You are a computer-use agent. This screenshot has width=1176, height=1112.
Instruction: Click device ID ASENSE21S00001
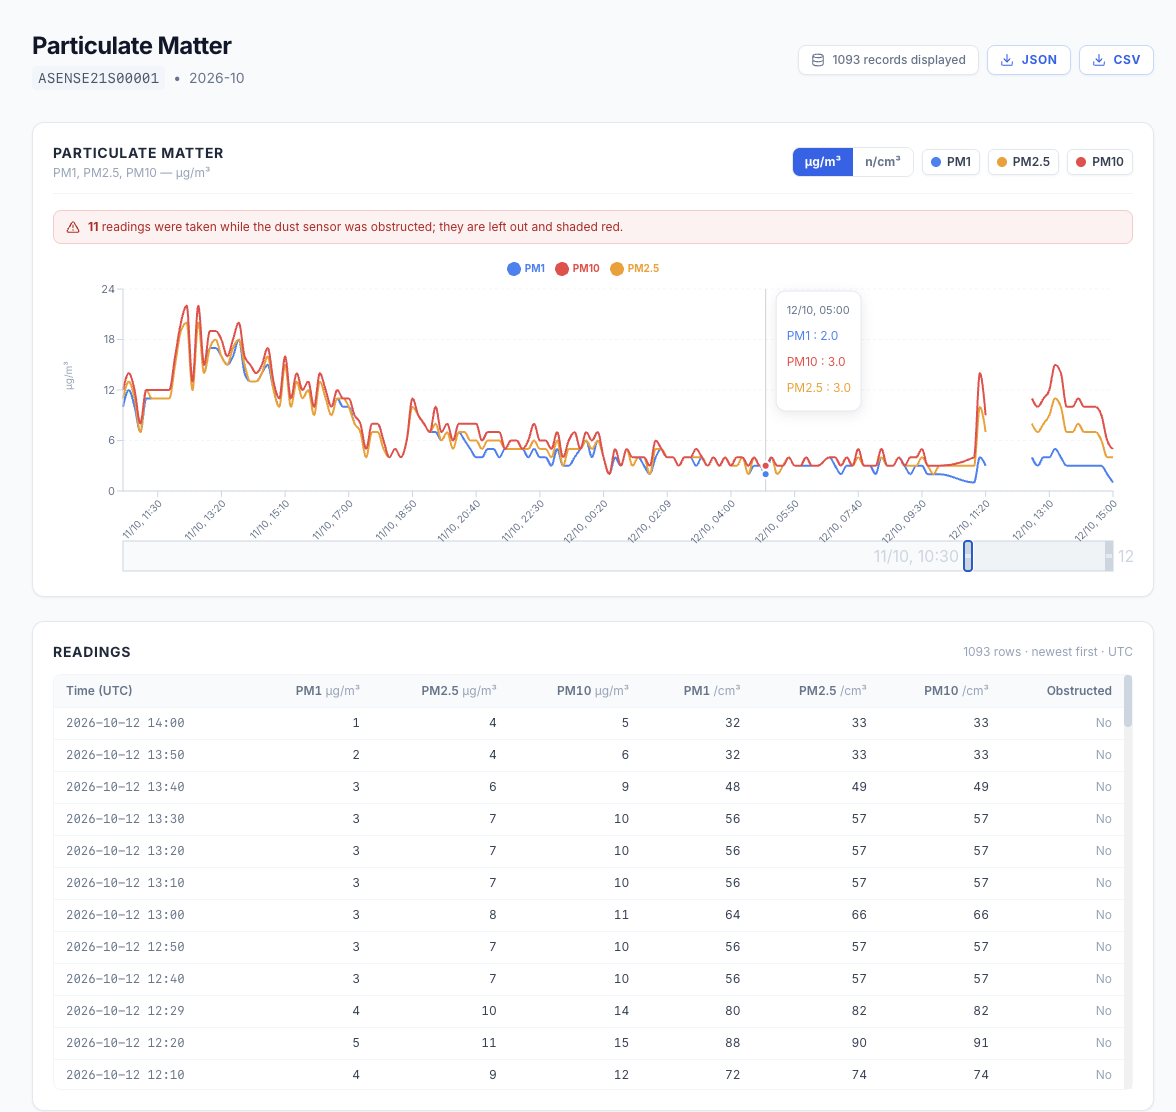point(98,78)
